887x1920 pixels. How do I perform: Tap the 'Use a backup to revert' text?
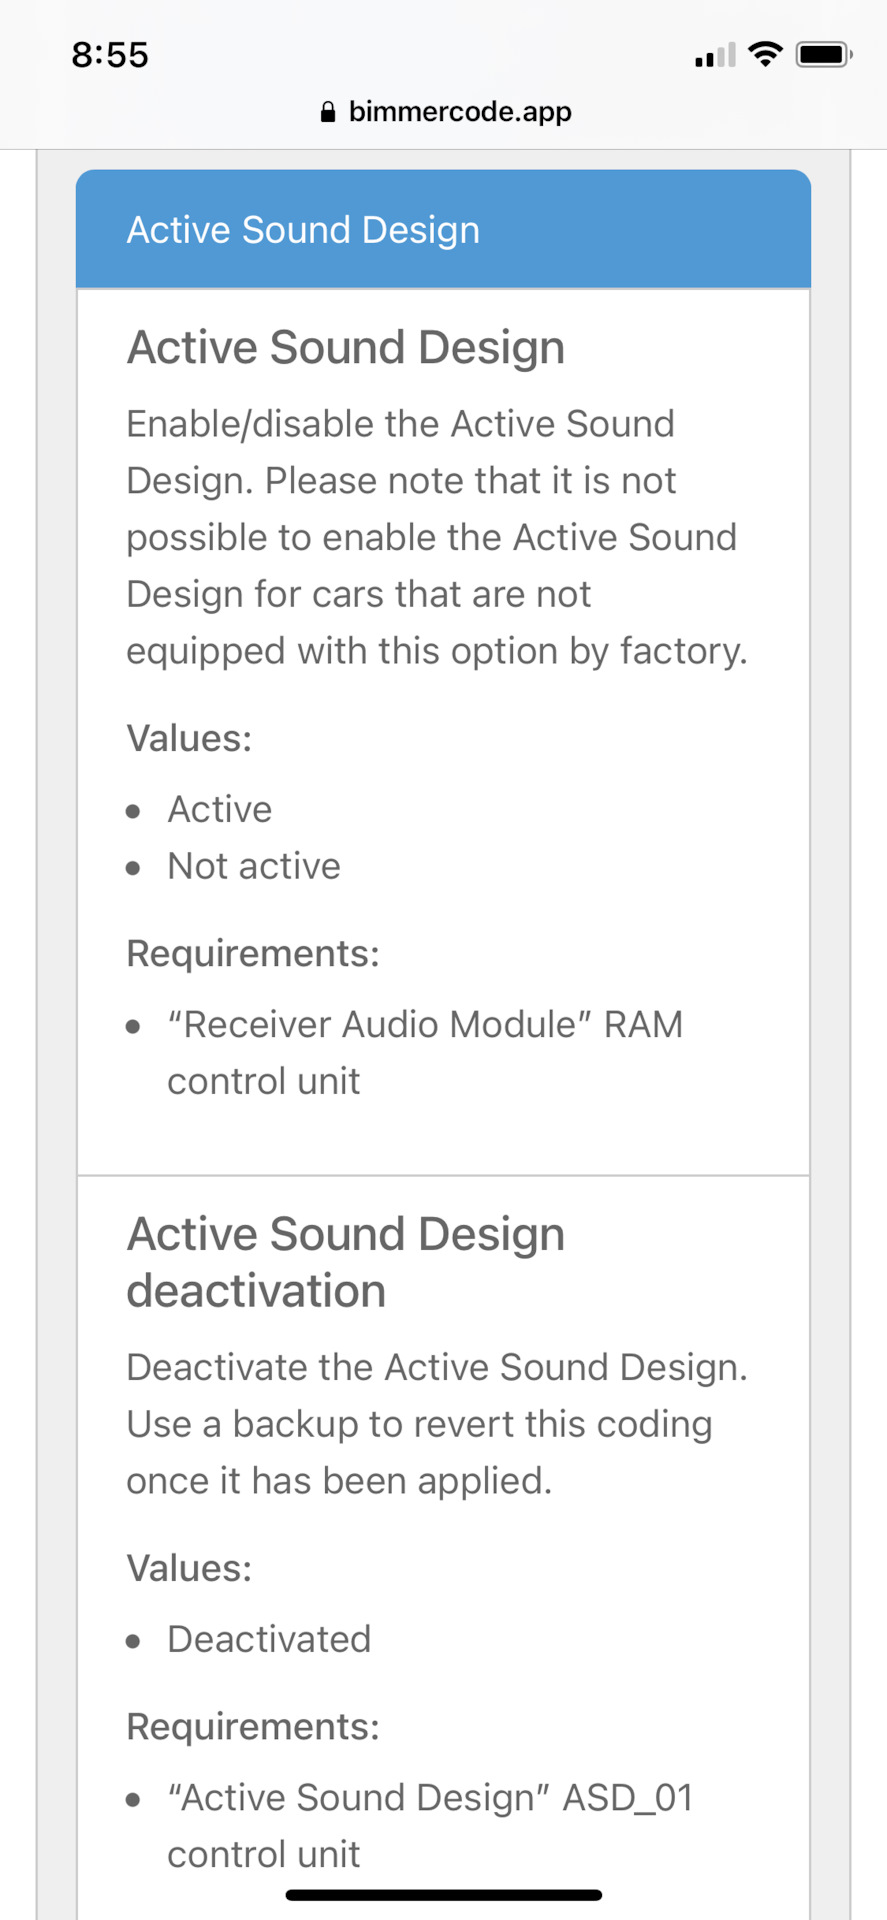click(x=420, y=1424)
